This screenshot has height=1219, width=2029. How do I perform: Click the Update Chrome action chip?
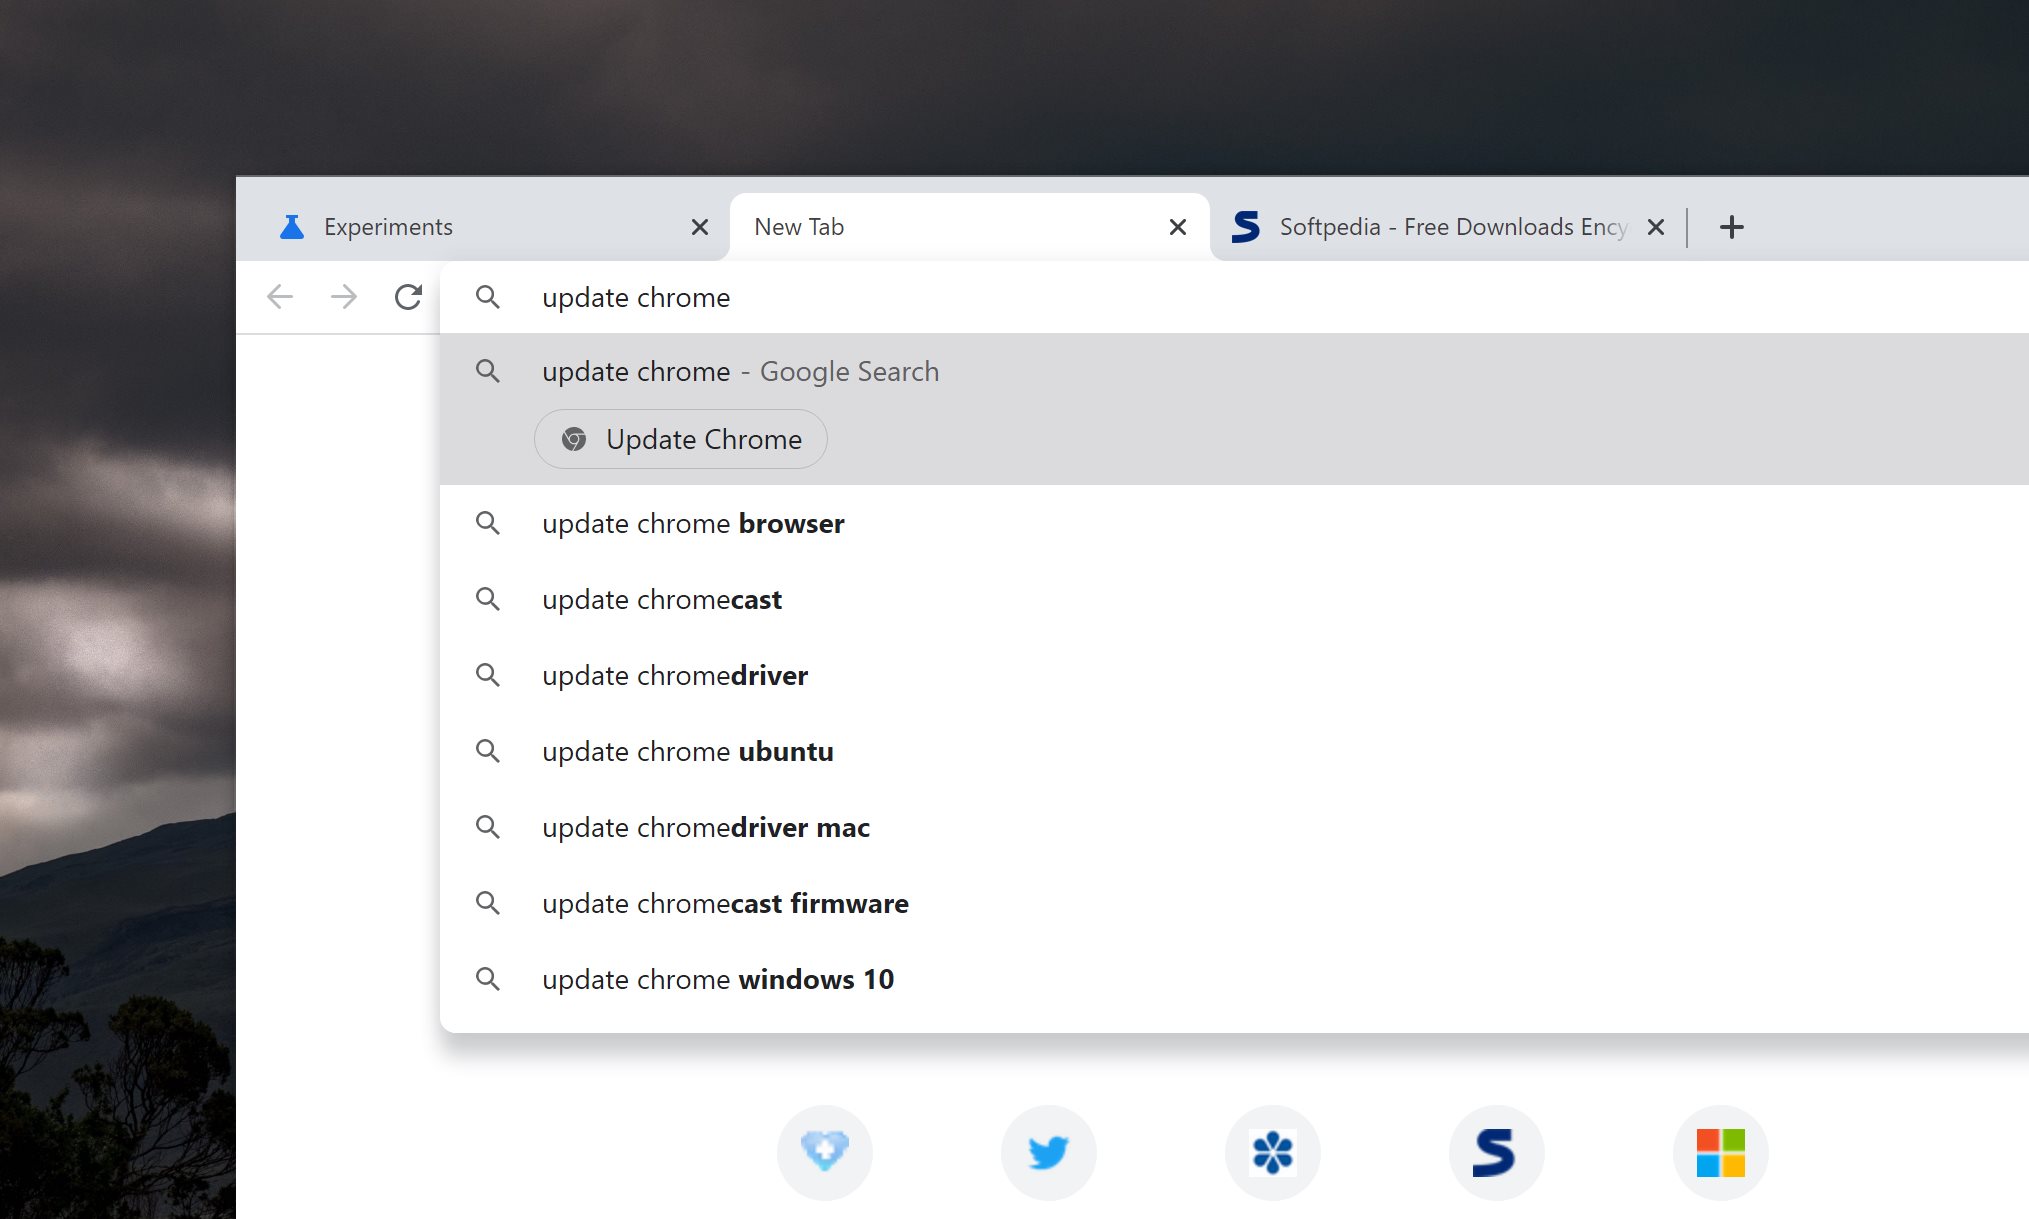(x=681, y=439)
